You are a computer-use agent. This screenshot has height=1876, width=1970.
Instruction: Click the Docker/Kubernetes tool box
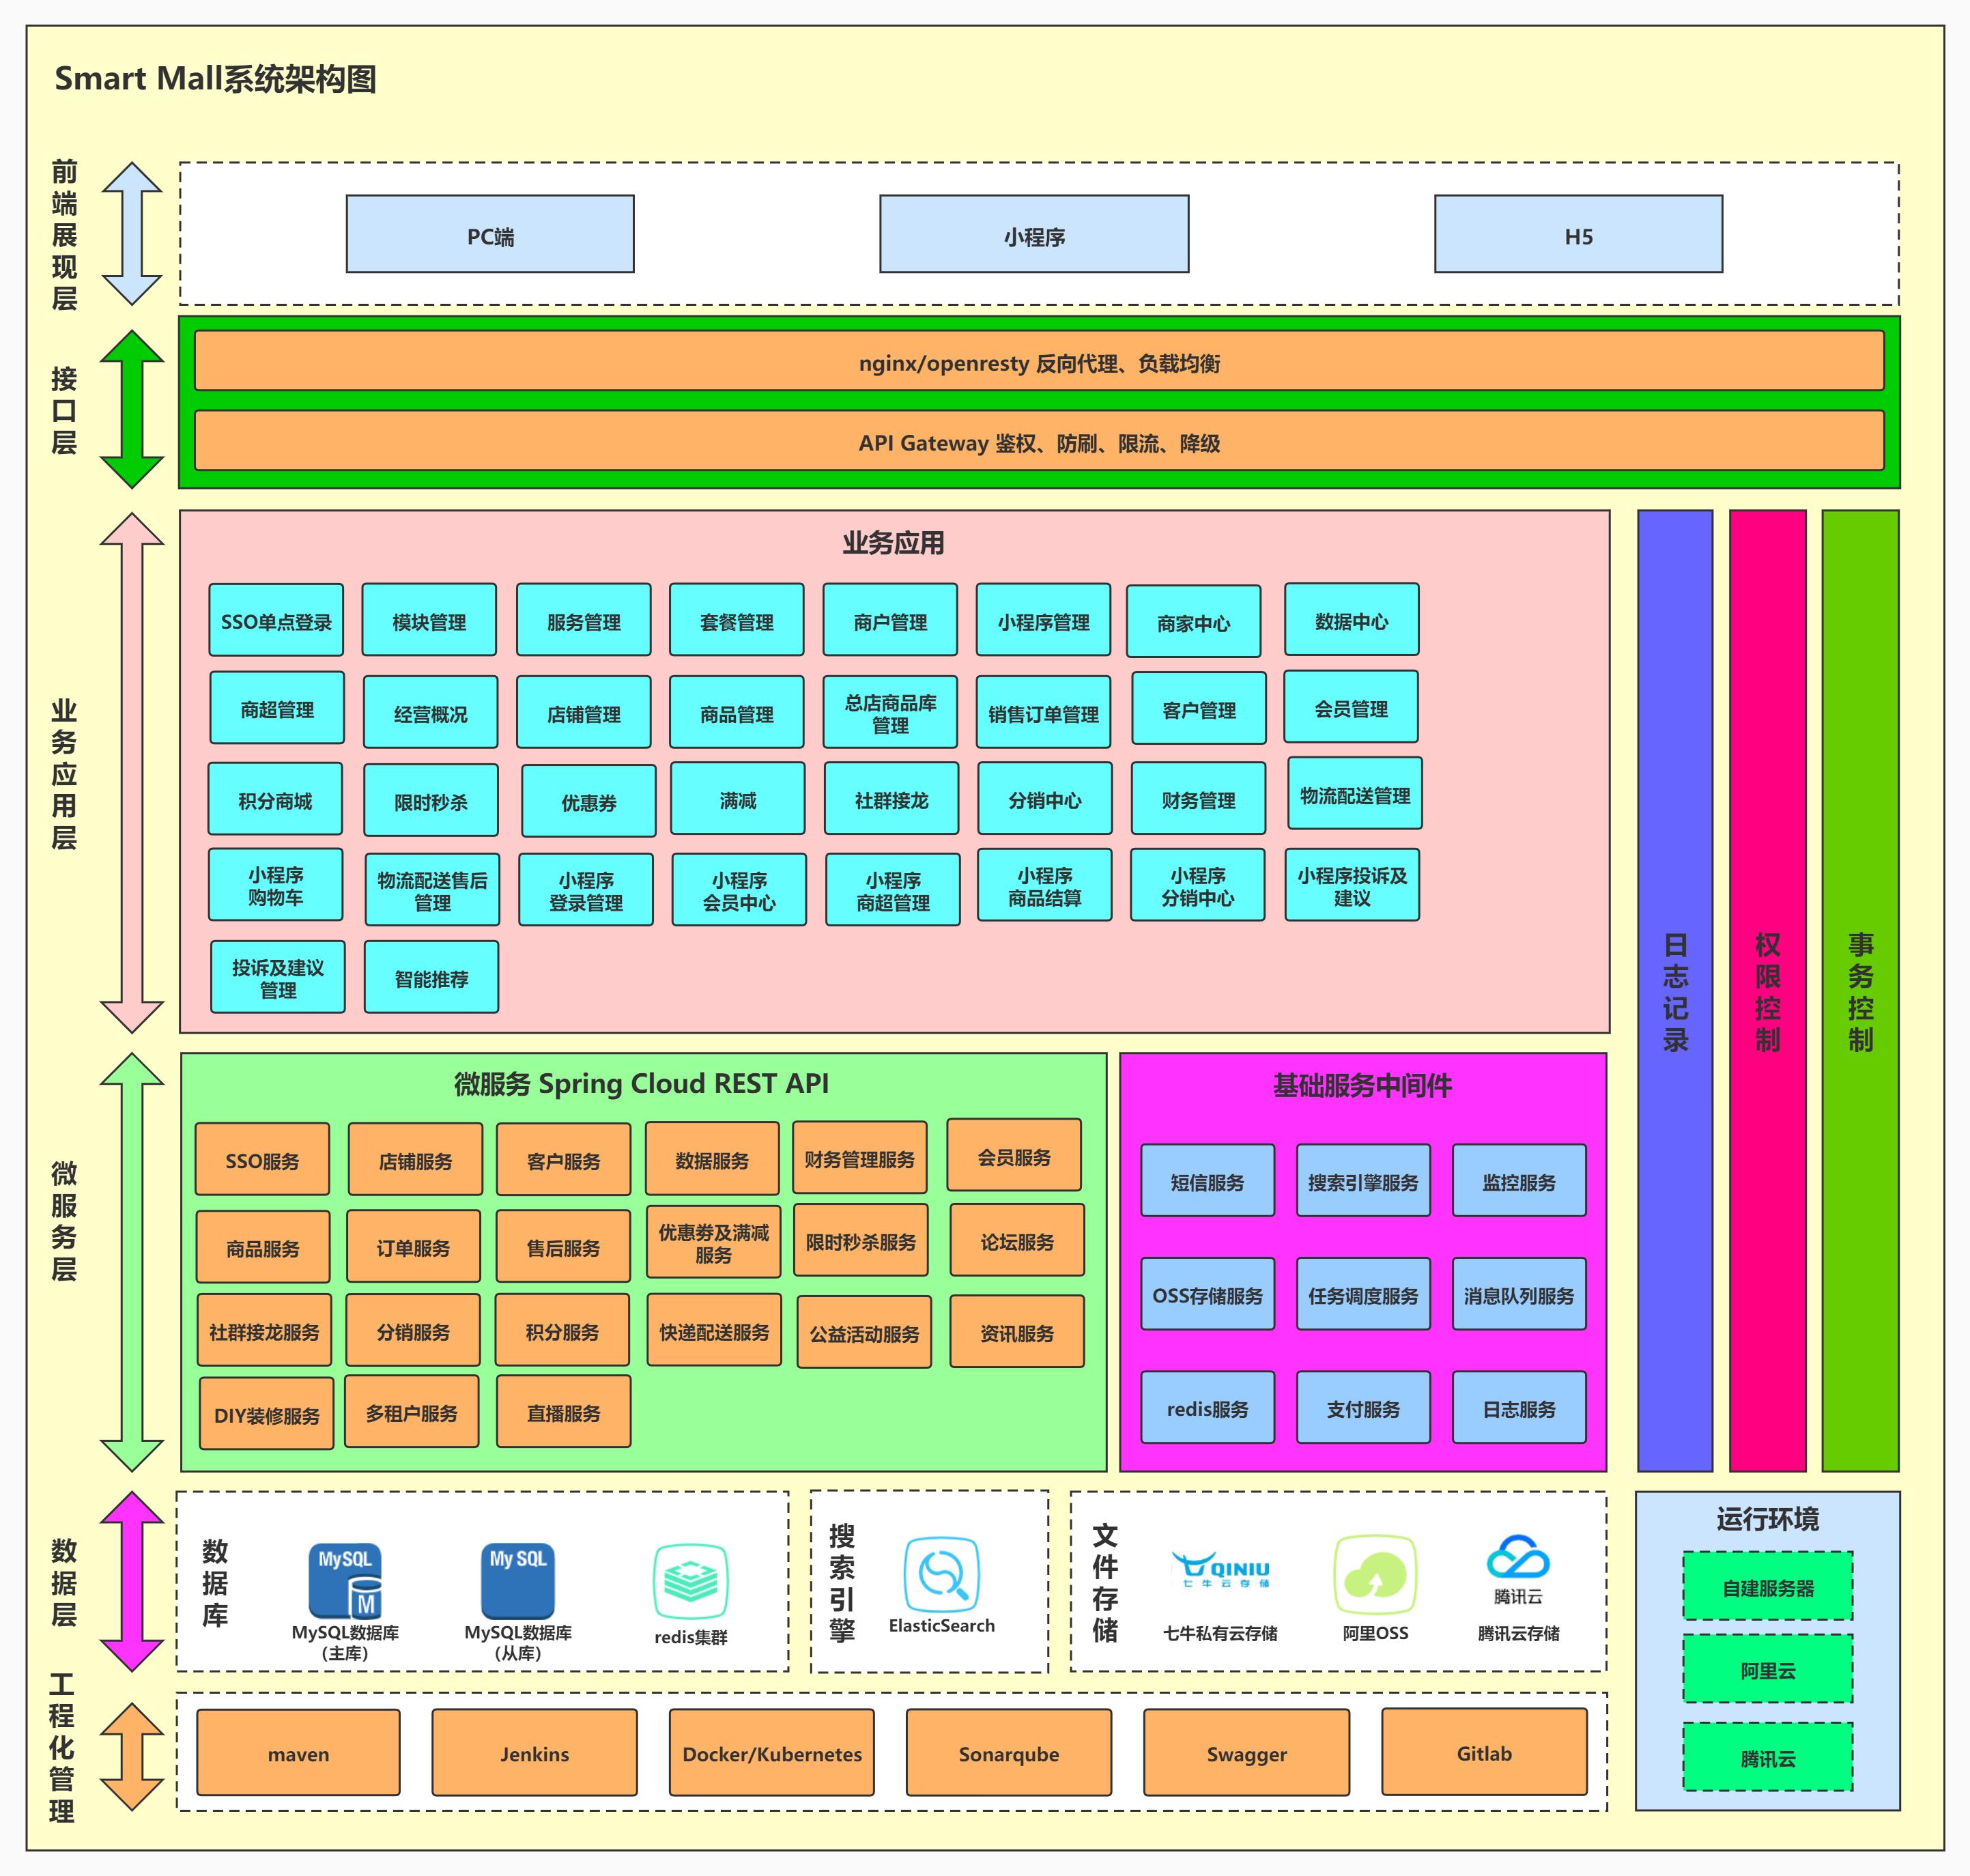pos(771,1753)
